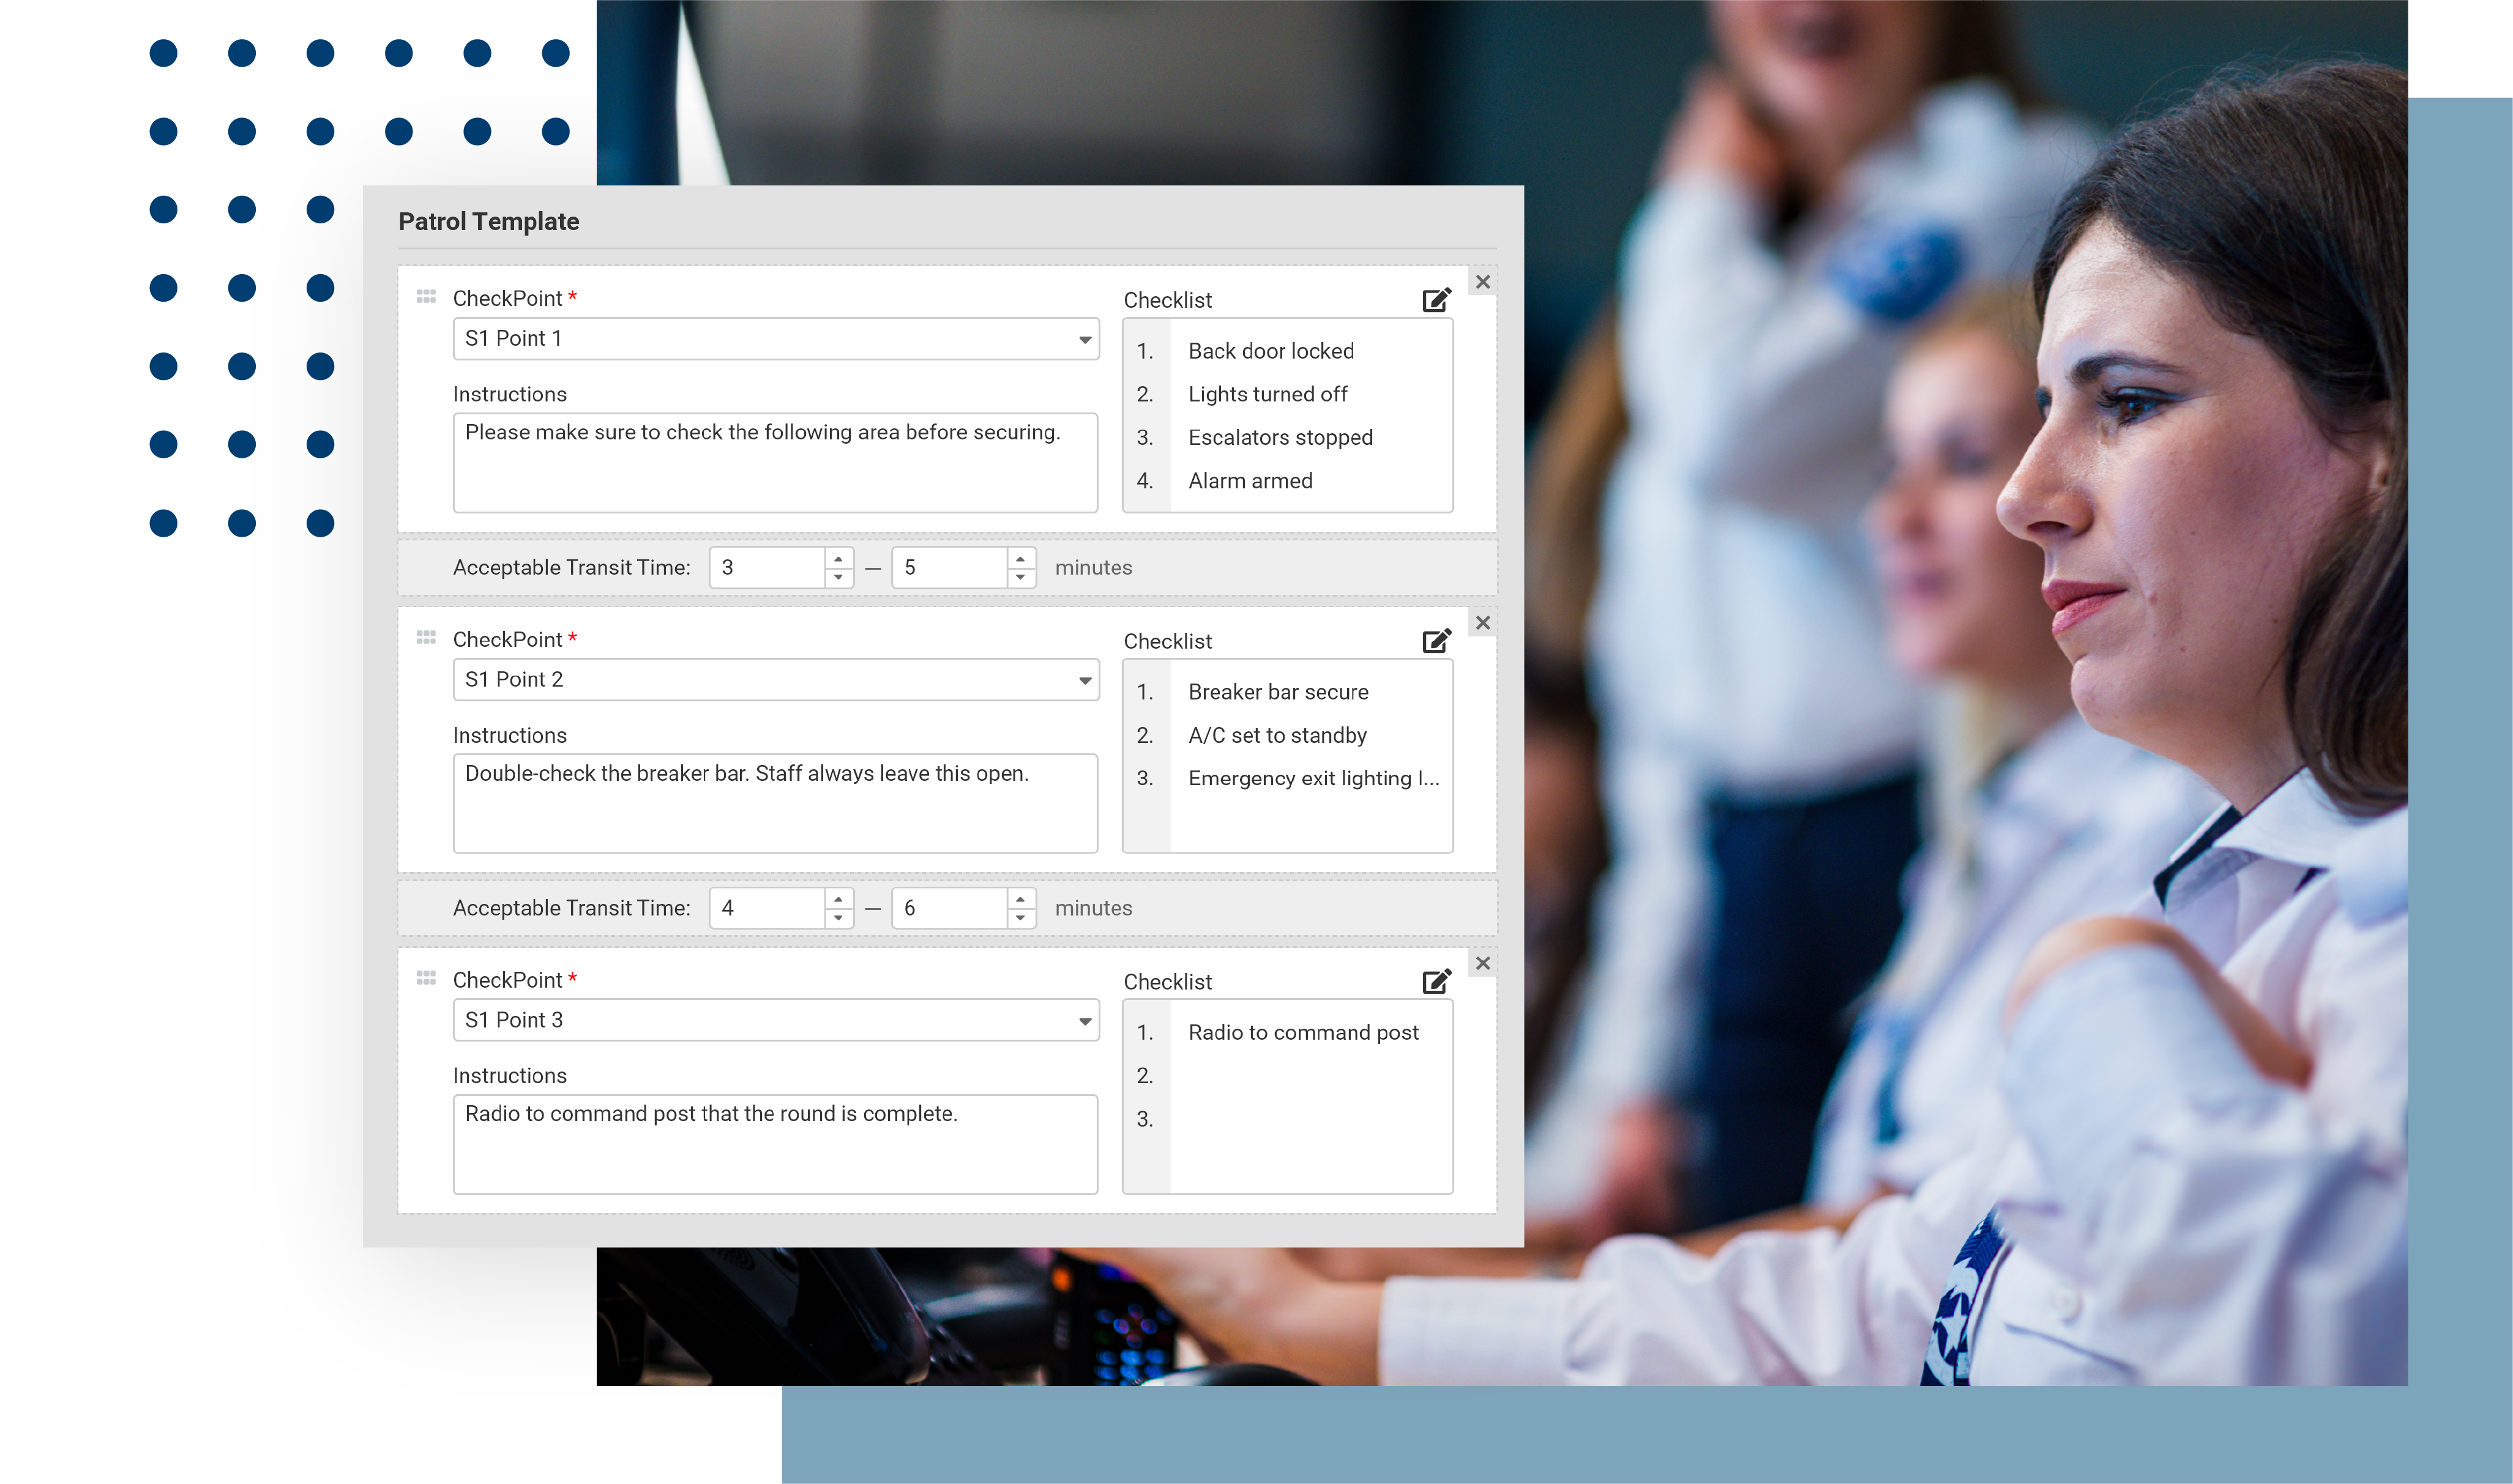Screen dimensions: 2513x1484
Task: Edit the S1 Point 1 checklist
Action: click(x=1436, y=300)
